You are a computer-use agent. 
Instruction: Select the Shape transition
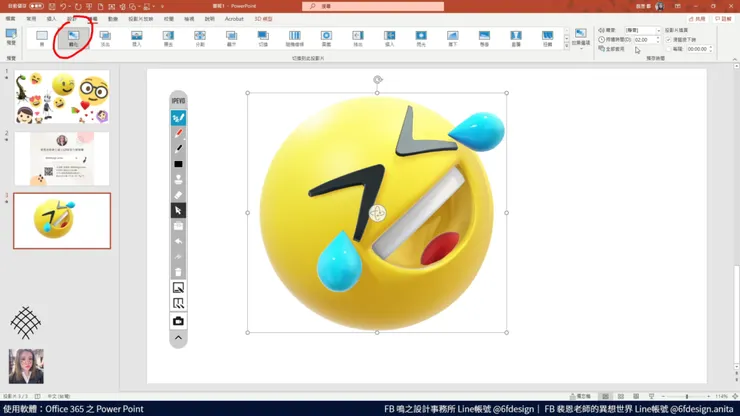(326, 38)
